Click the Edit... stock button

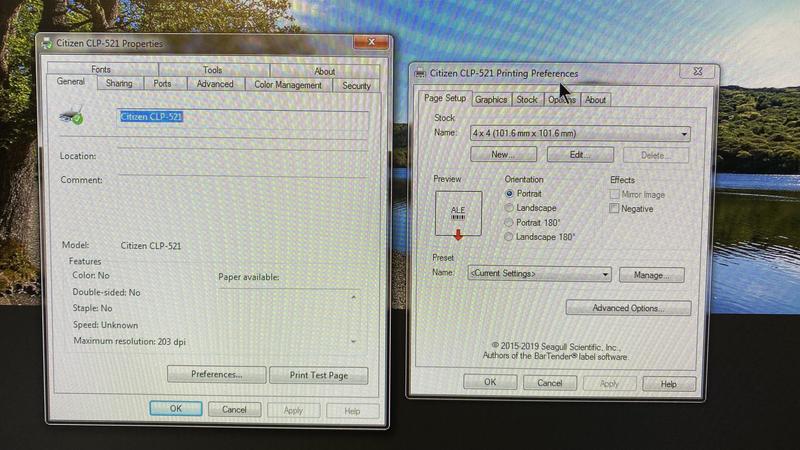pyautogui.click(x=580, y=155)
